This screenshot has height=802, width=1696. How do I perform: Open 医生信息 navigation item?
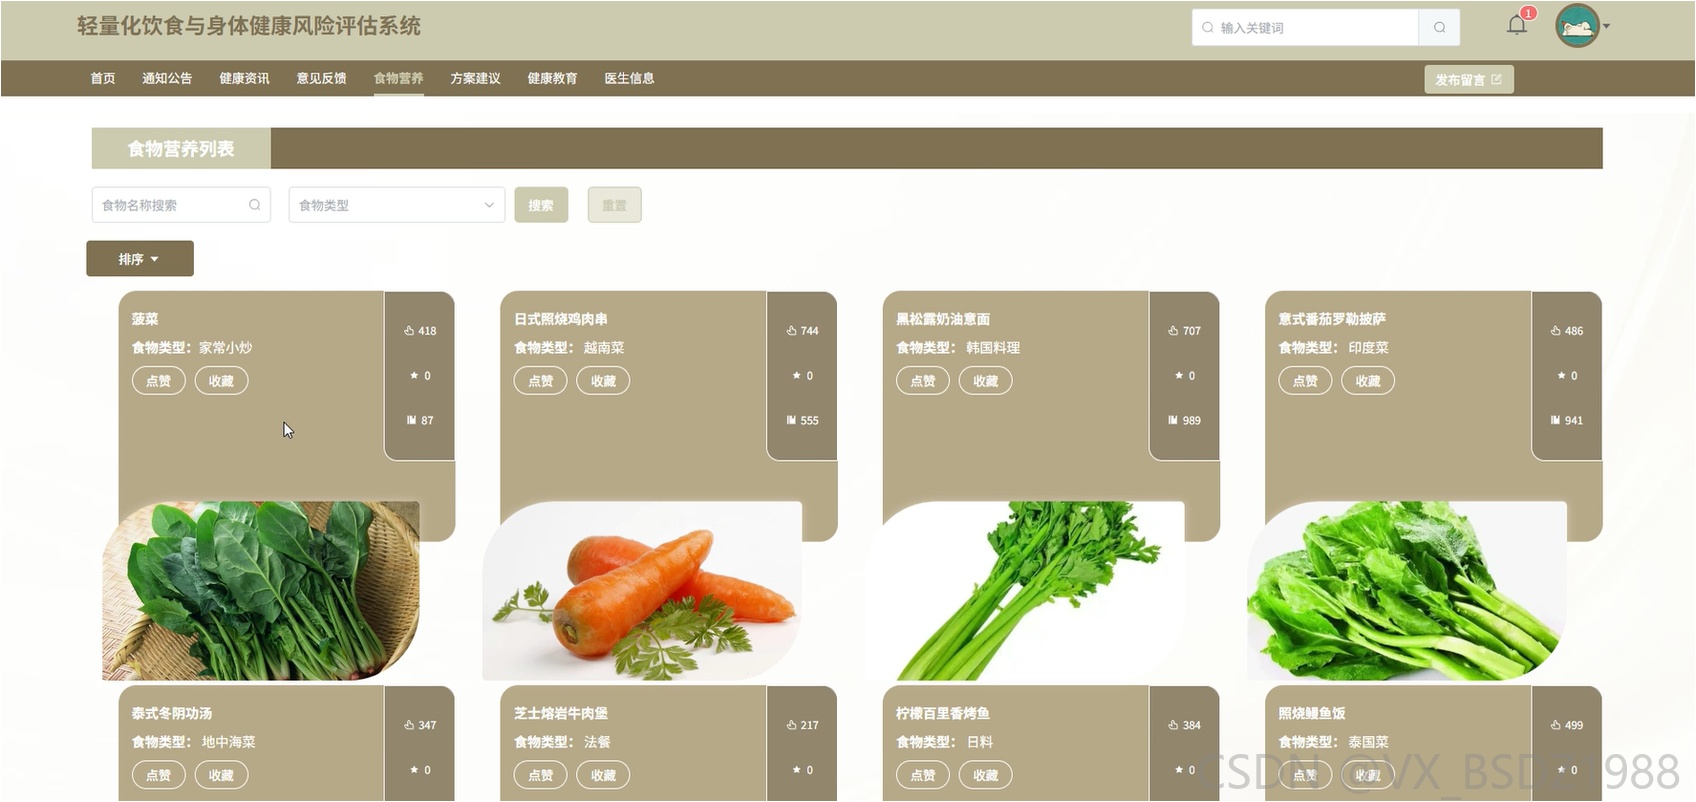[629, 78]
